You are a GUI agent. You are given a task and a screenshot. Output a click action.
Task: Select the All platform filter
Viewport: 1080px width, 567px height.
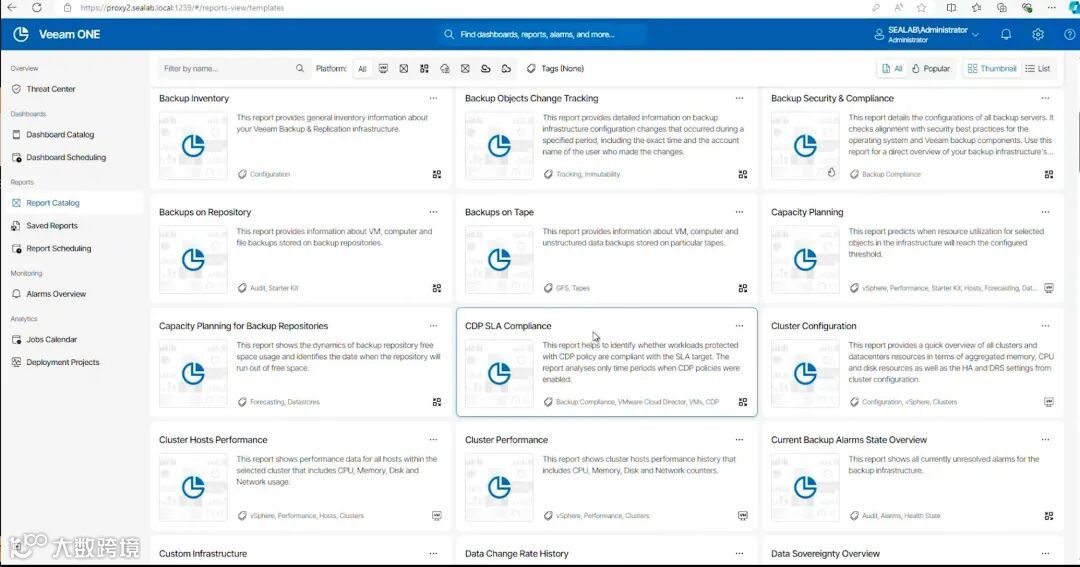362,68
